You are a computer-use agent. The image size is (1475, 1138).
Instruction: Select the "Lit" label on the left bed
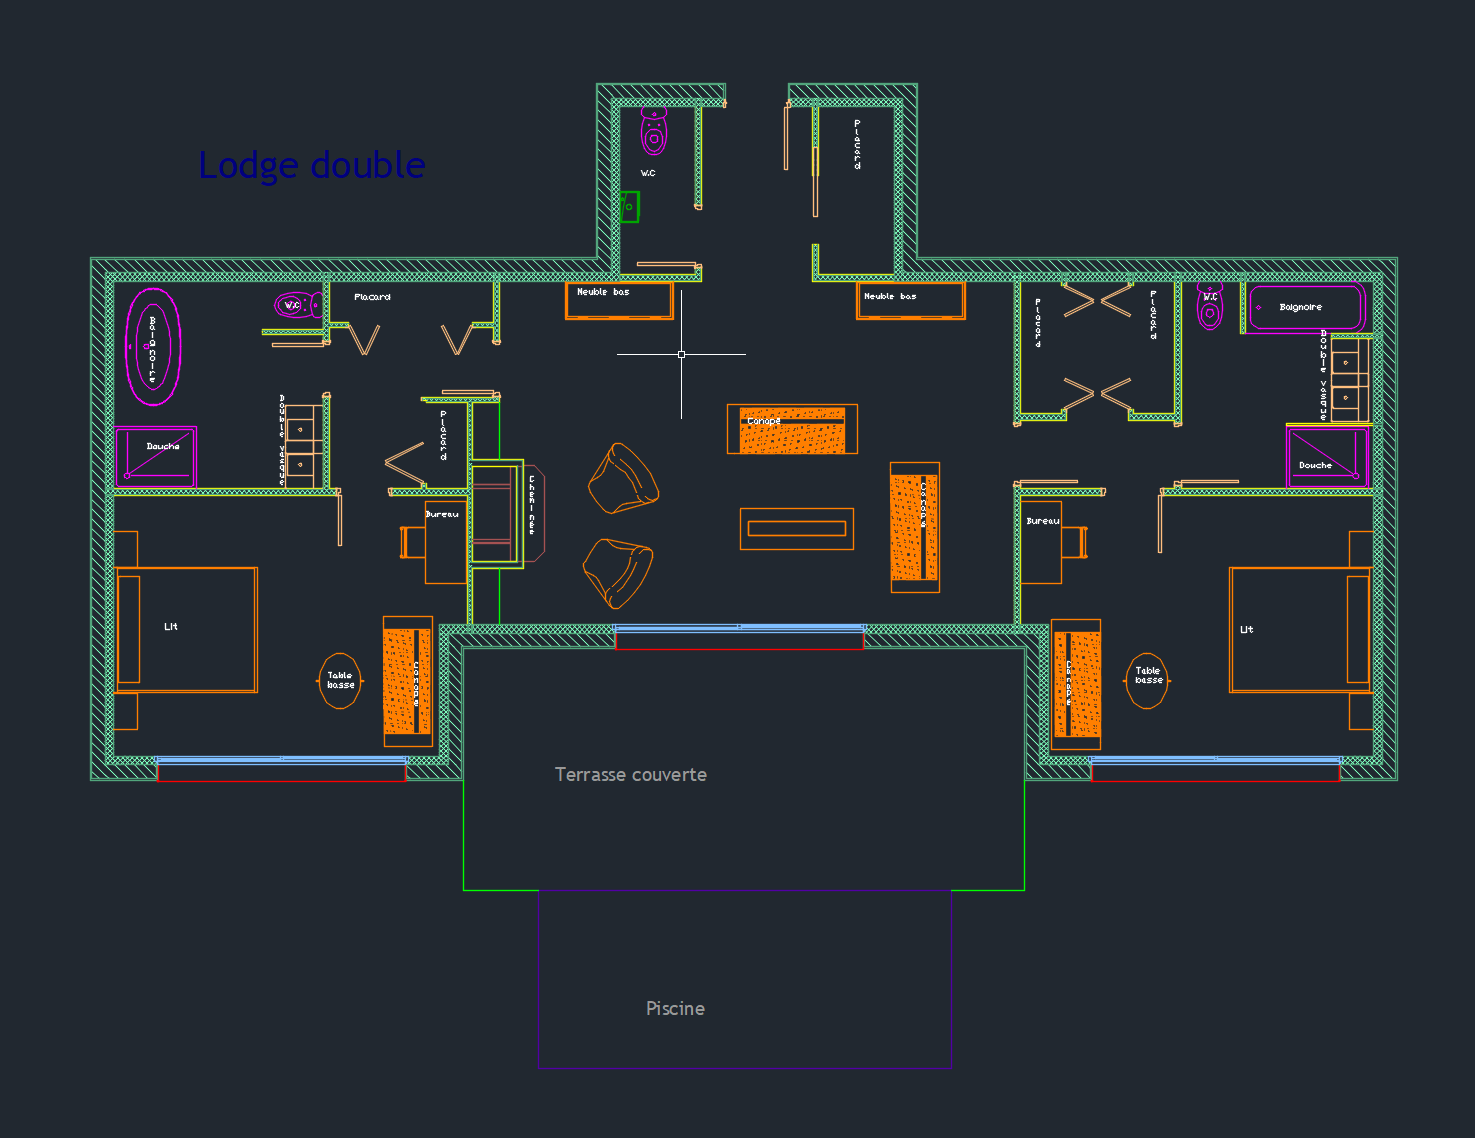pos(171,626)
